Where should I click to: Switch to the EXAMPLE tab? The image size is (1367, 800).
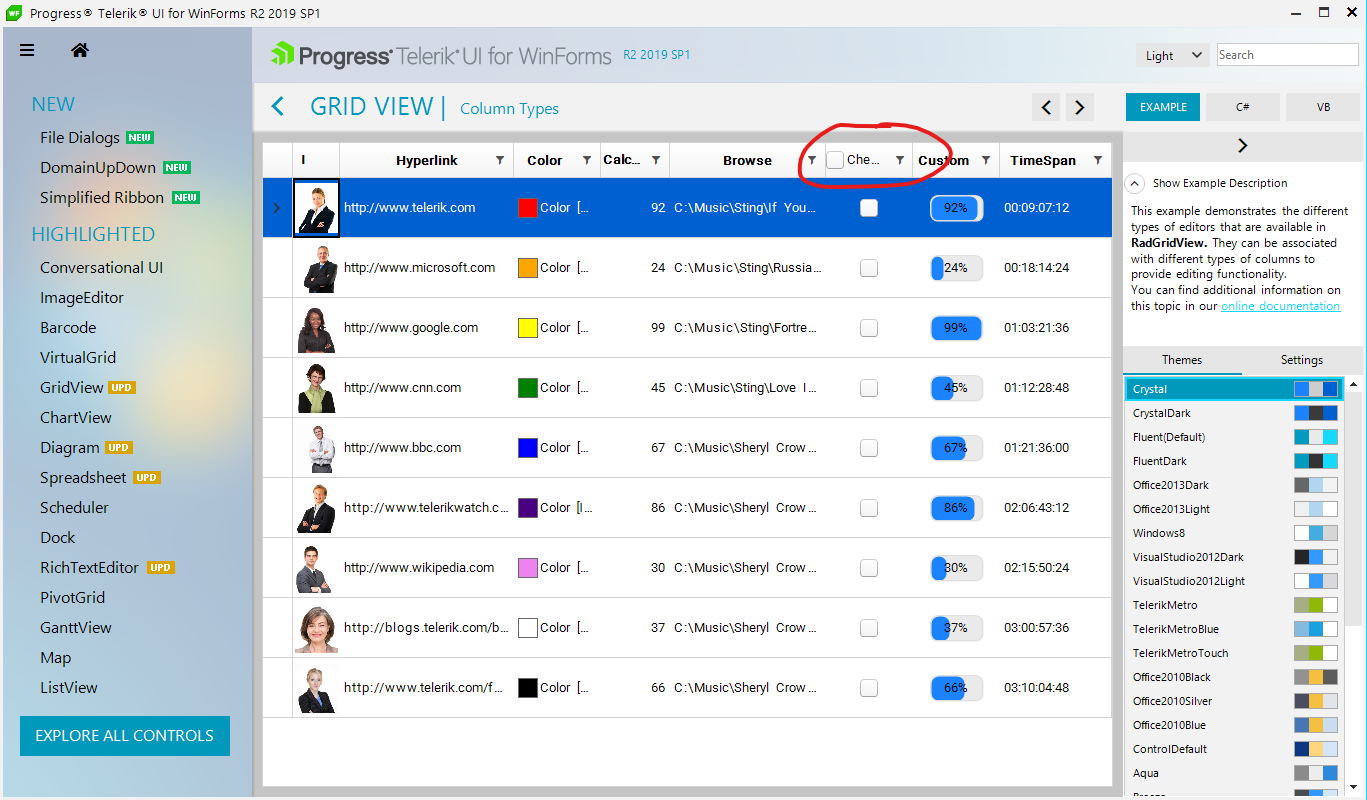(x=1163, y=107)
